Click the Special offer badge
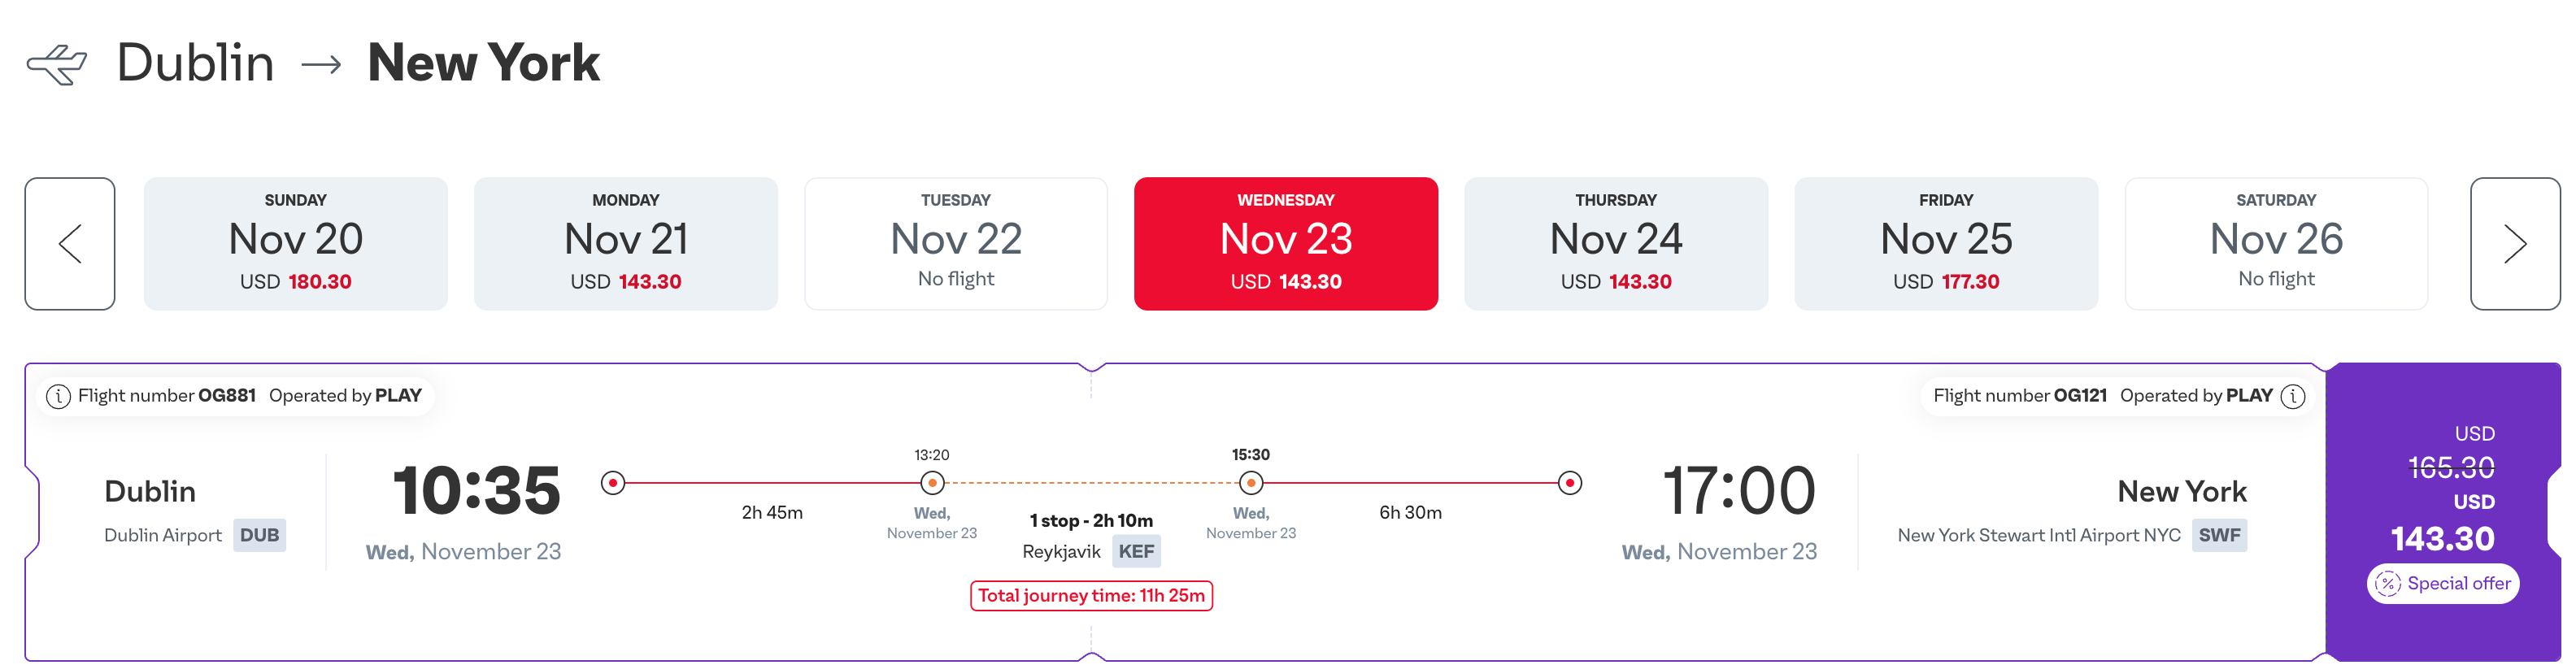Viewport: 2576px width, 665px height. pyautogui.click(x=2442, y=584)
